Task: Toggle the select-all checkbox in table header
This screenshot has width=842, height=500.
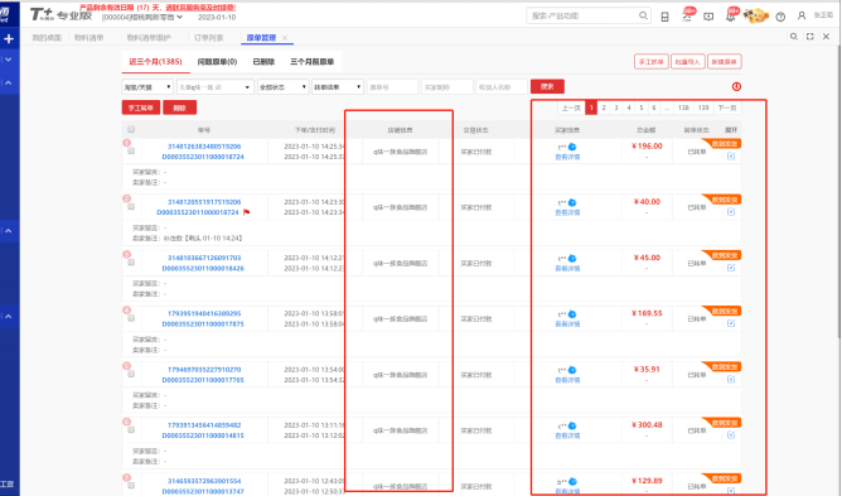Action: [131, 130]
